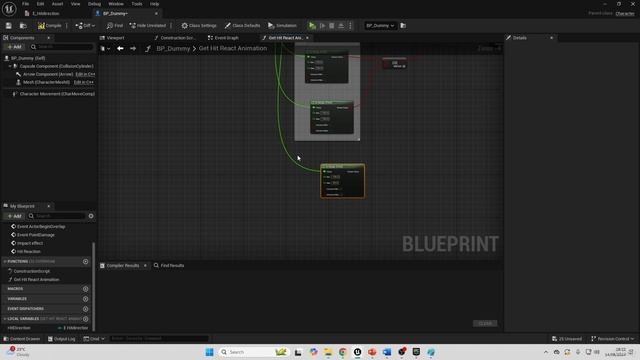Open the Edit menu
Screen dimensions: 640x360
(40, 4)
